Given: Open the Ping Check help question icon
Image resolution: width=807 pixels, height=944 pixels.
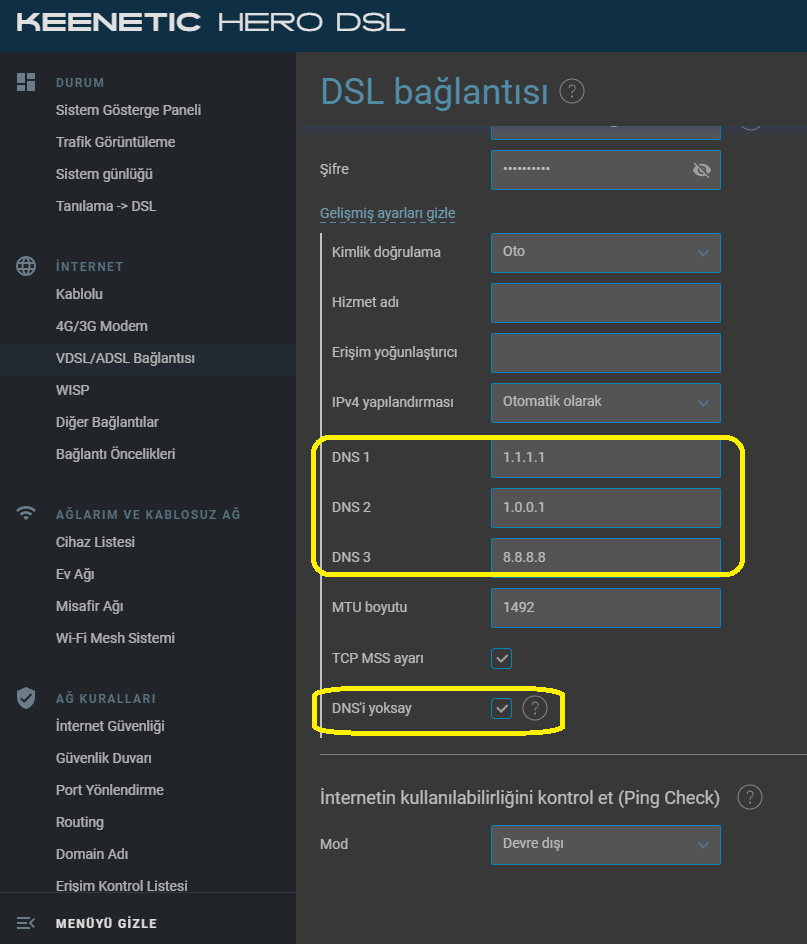Looking at the screenshot, I should point(750,797).
